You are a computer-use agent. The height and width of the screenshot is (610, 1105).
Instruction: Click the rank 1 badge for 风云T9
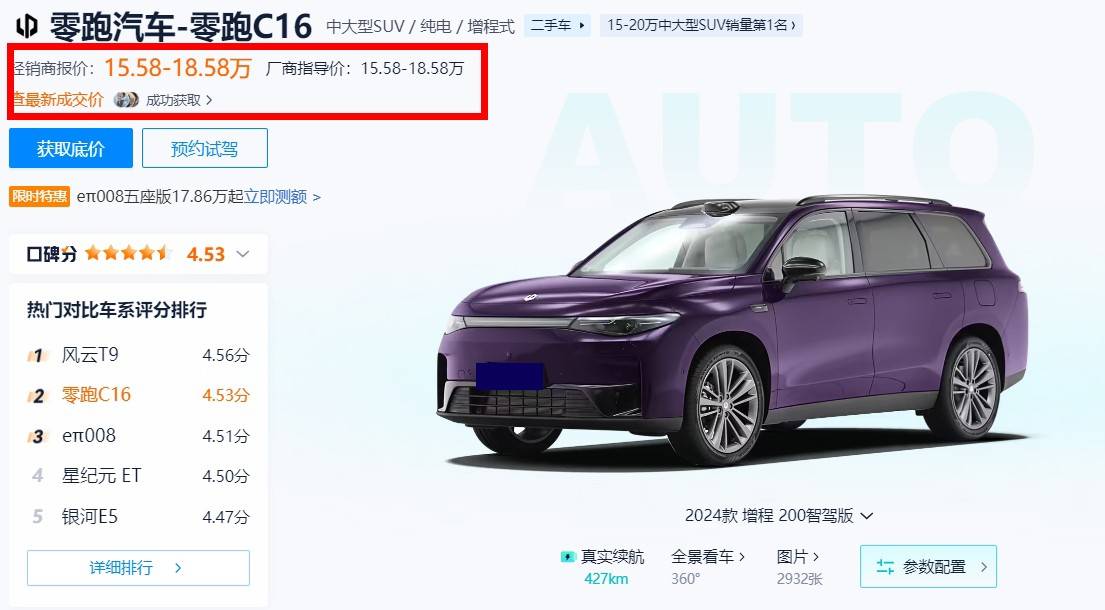[37, 356]
